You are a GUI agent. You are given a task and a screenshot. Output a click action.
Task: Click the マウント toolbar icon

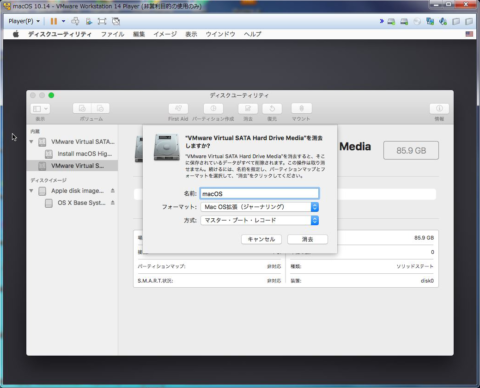click(x=301, y=109)
